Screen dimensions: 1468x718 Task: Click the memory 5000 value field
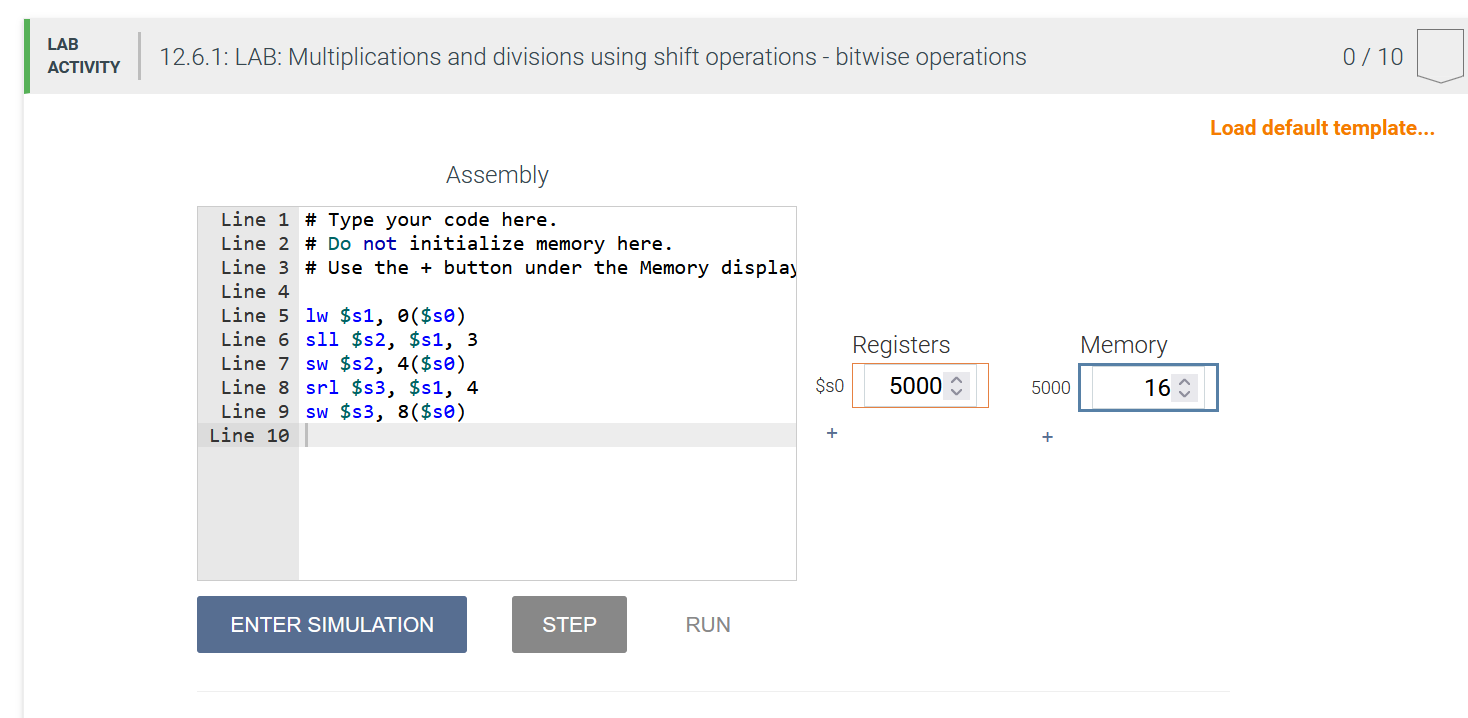1148,387
